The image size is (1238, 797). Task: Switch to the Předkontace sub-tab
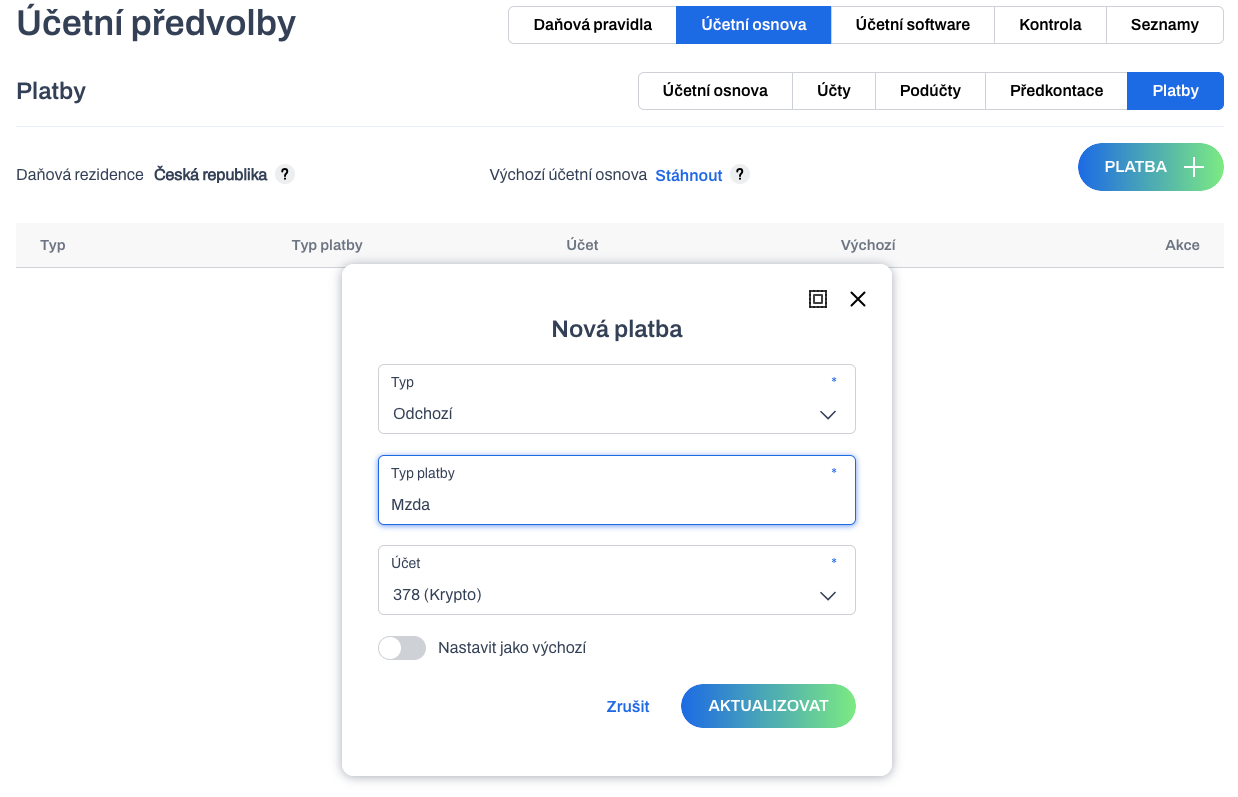tap(1056, 91)
